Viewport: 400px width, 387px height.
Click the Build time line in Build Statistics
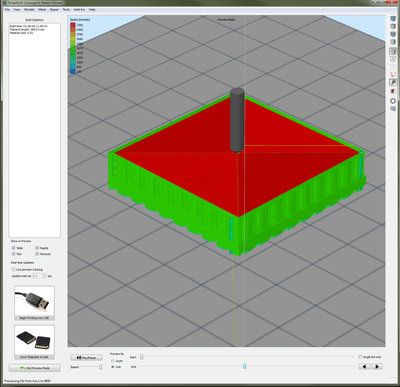pos(28,26)
